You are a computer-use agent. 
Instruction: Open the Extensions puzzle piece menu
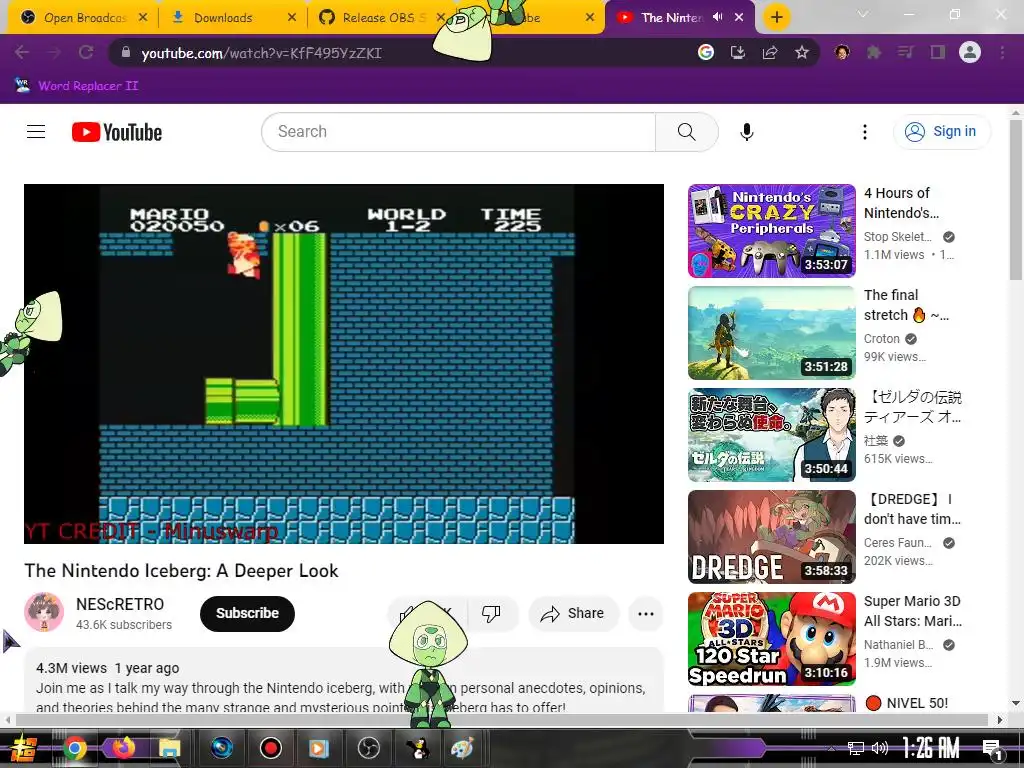pyautogui.click(x=874, y=52)
